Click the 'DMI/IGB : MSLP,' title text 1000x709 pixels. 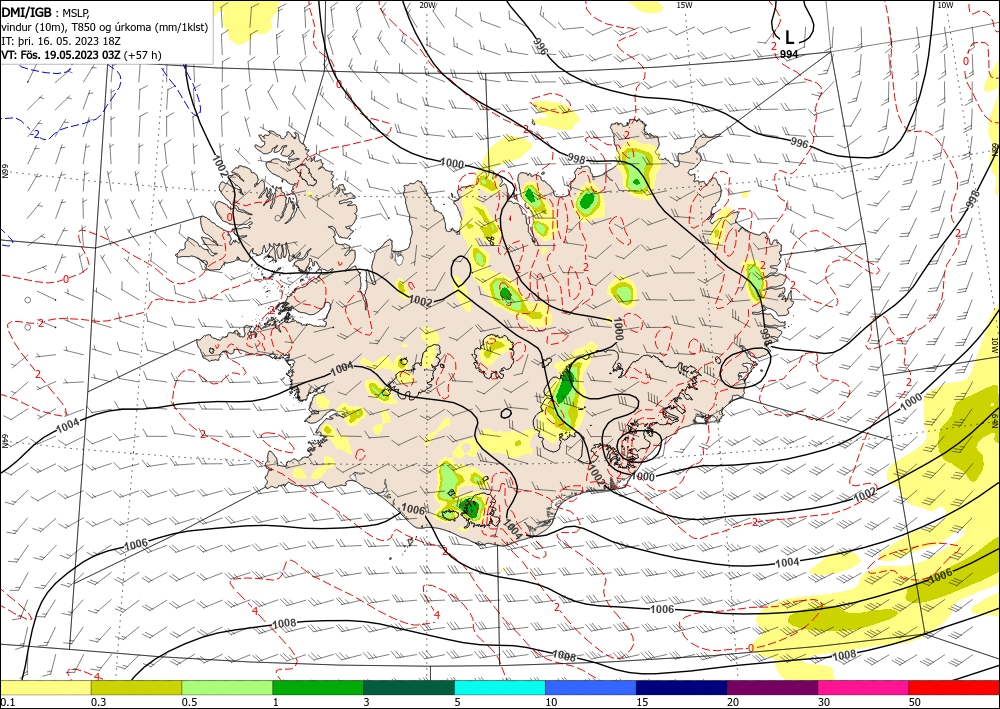pyautogui.click(x=45, y=12)
